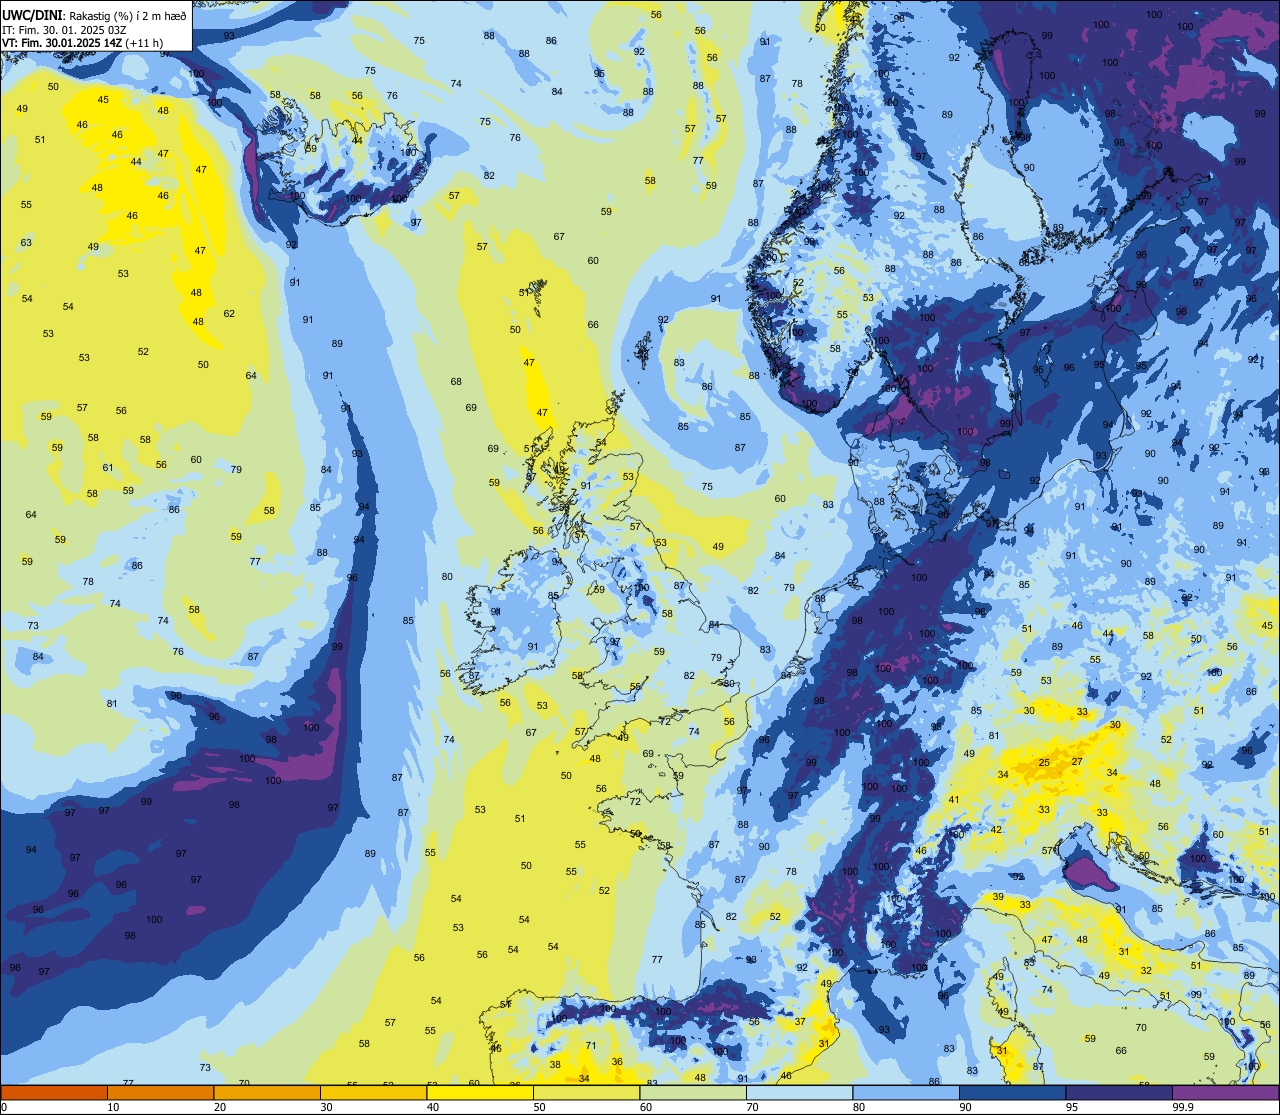Select the map title "UWC/DINI: Rakastig (%) í 2 m hæð"
Image resolution: width=1280 pixels, height=1115 pixels.
coord(94,16)
